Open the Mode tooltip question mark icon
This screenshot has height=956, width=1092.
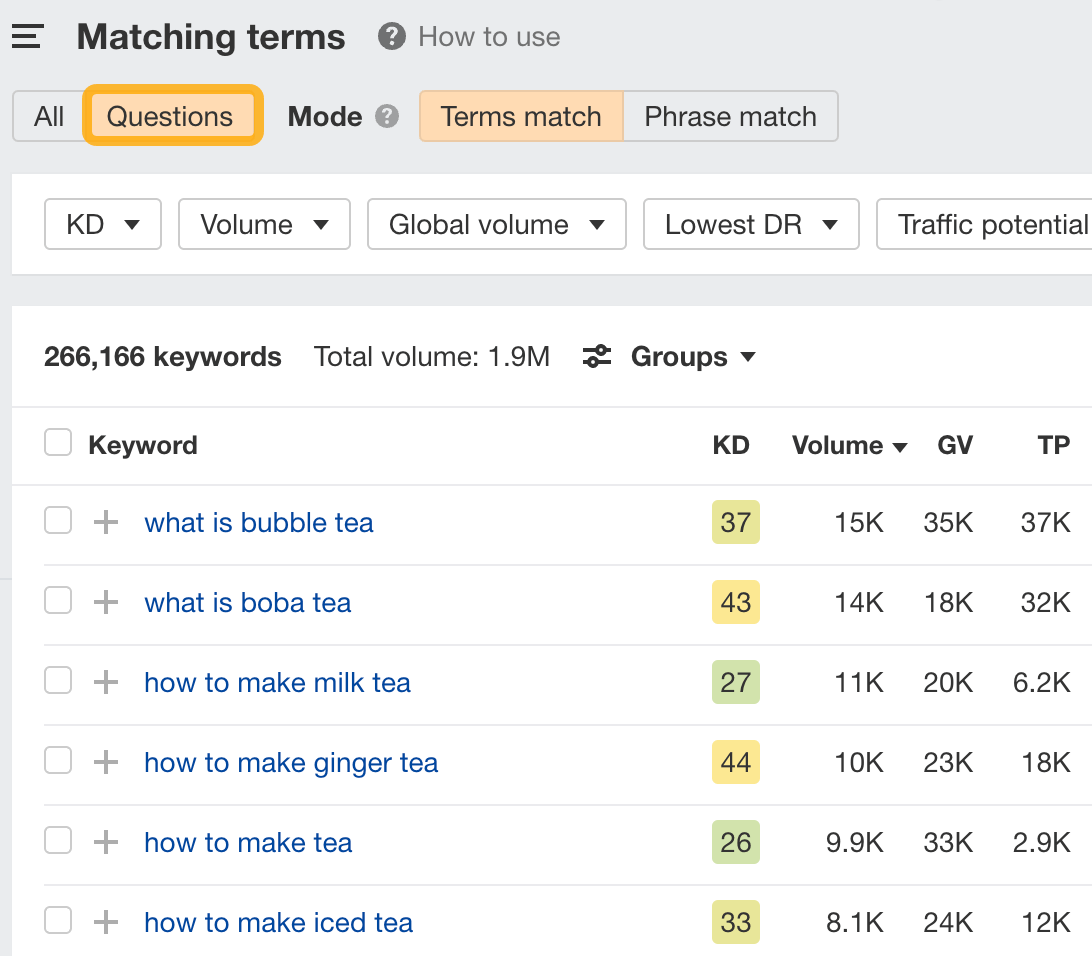(x=388, y=116)
